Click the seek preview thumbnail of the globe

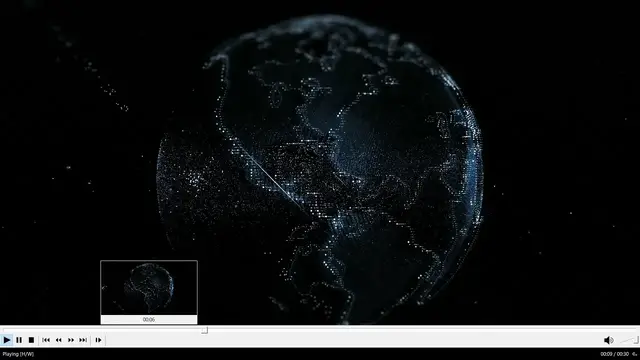point(149,288)
